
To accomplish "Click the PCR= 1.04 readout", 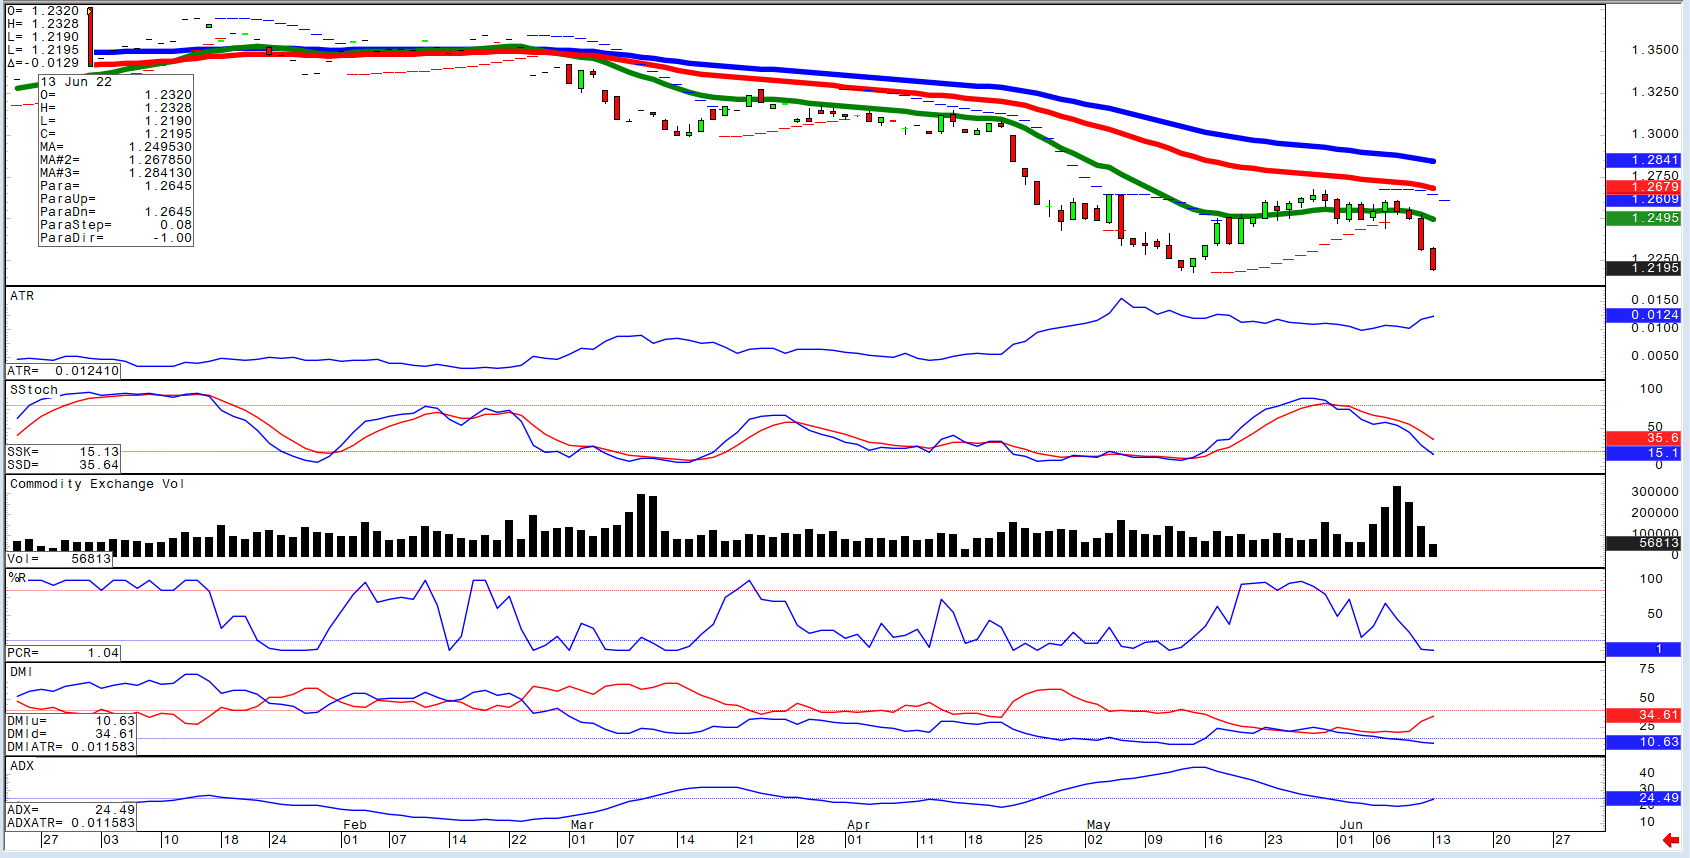I will 63,653.
